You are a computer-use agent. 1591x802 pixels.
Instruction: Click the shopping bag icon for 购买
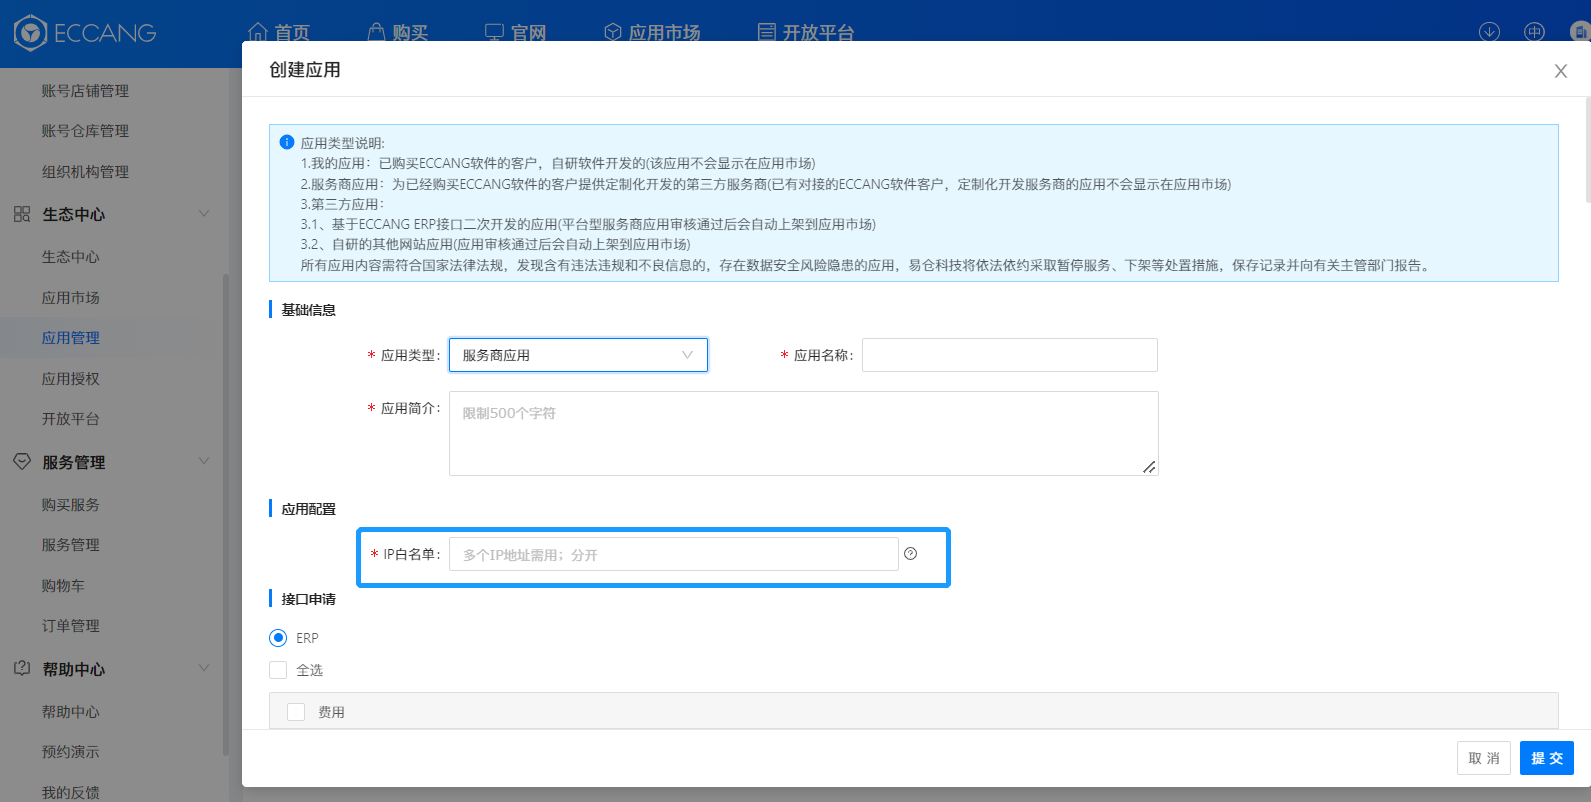(376, 32)
